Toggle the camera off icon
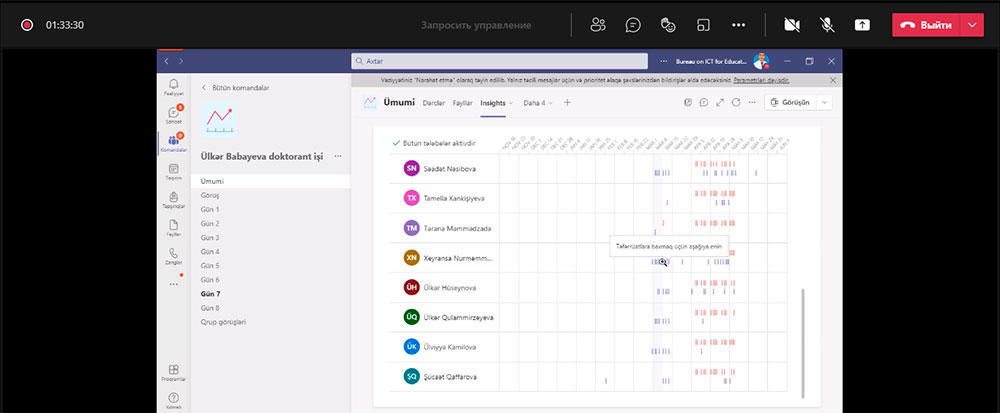Viewport: 1000px width, 413px height. (x=791, y=25)
